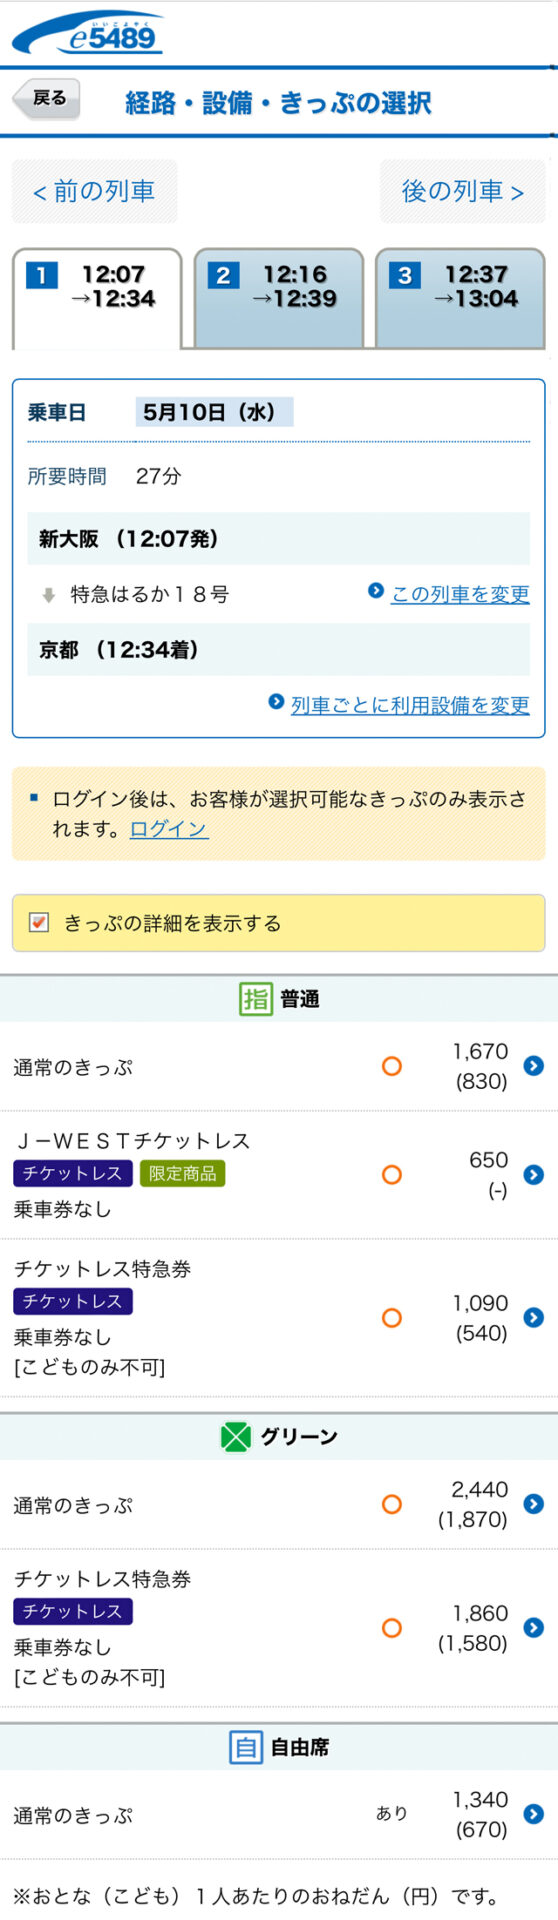
Task: Click arrow for グリーン 通常のきっぷ 2,440 yen
Action: (x=533, y=1504)
